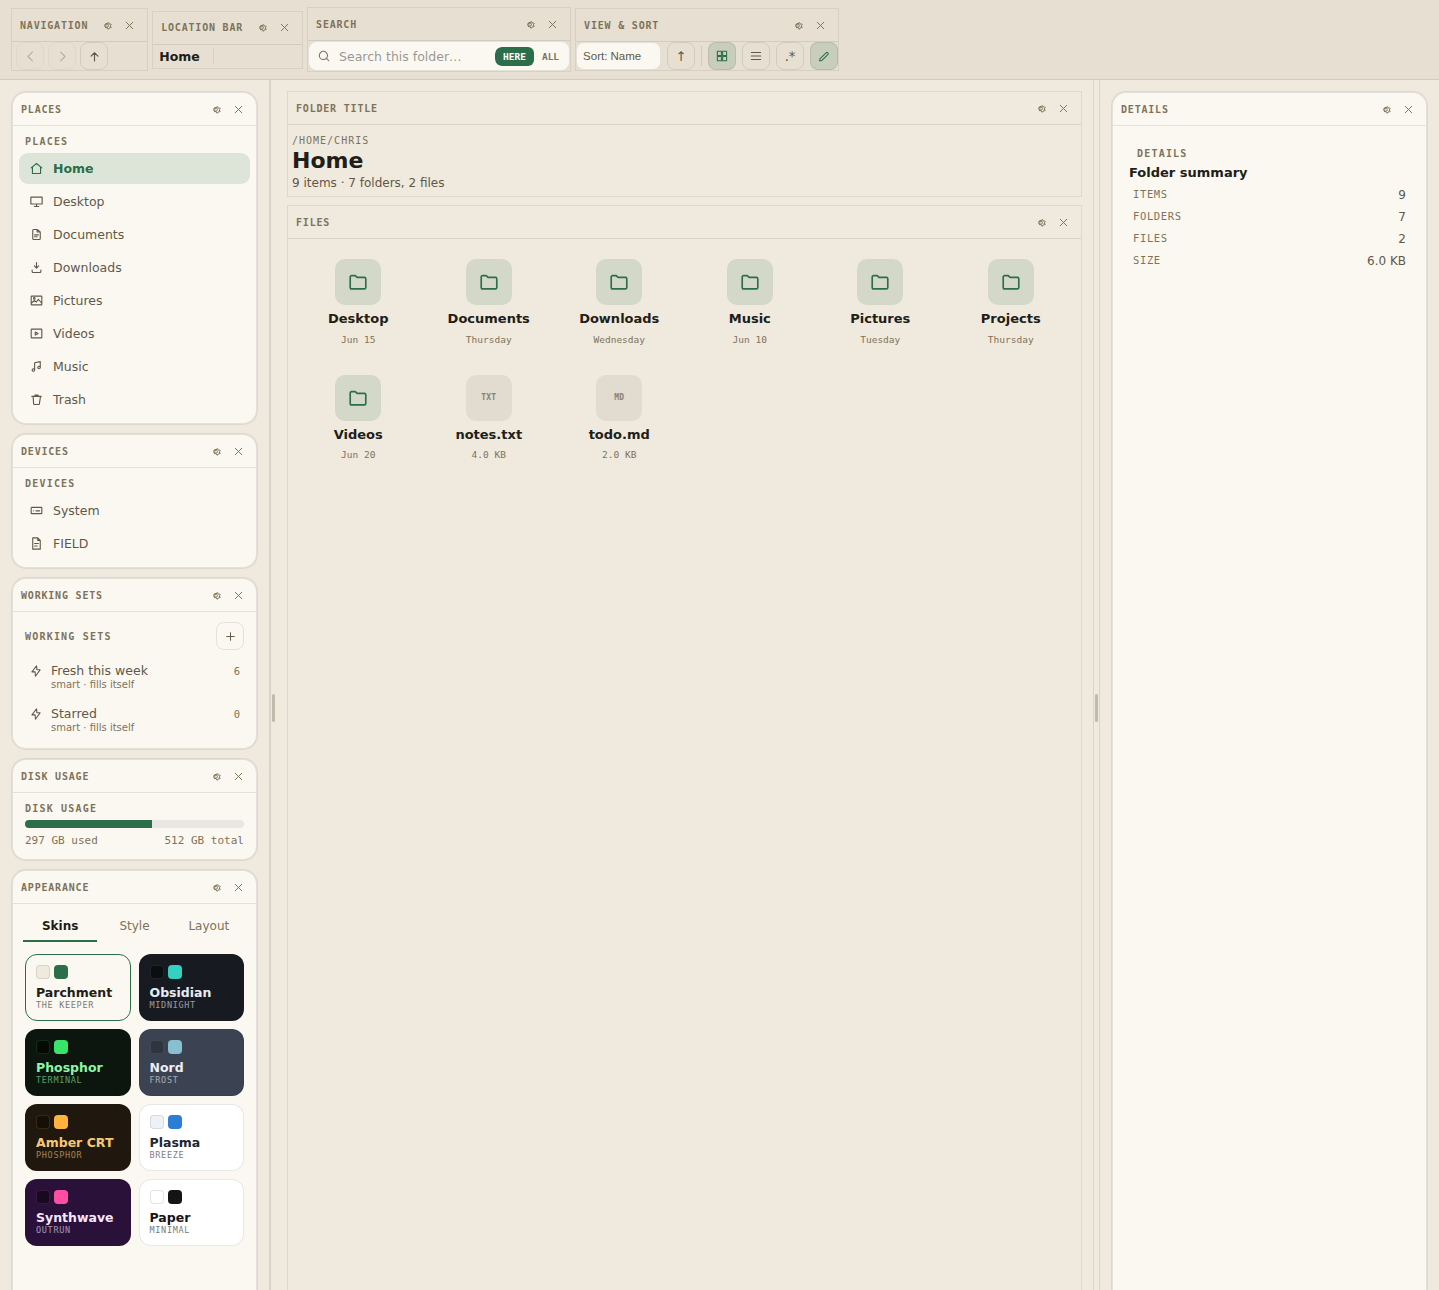Open settings gear of the Devices panel
The image size is (1439, 1290).
(x=217, y=452)
